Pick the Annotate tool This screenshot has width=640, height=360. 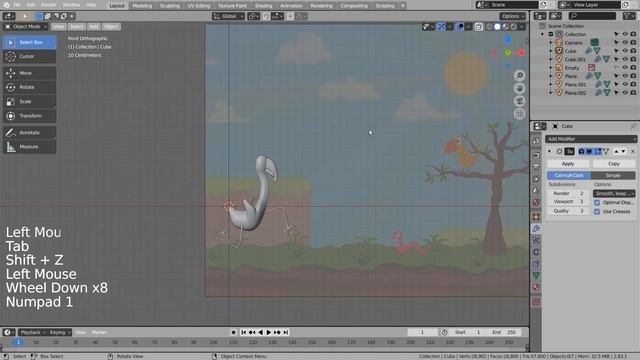29,133
